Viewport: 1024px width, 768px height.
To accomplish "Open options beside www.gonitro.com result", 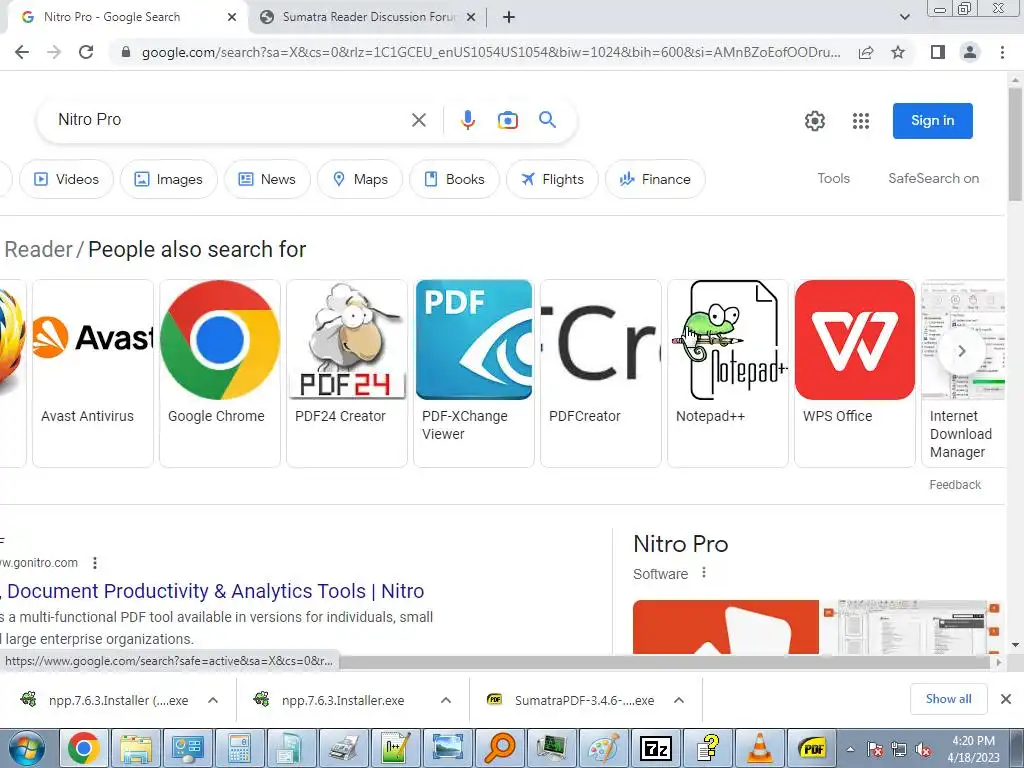I will click(95, 563).
